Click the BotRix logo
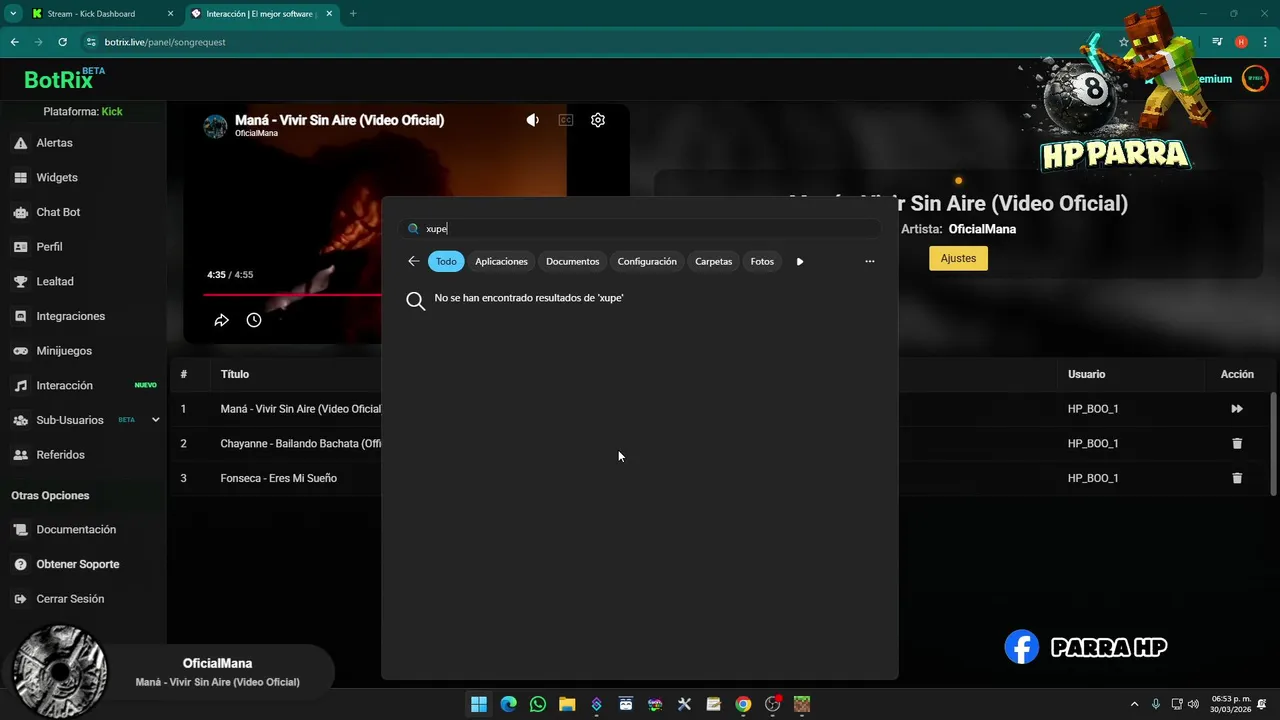Image resolution: width=1280 pixels, height=720 pixels. click(64, 78)
